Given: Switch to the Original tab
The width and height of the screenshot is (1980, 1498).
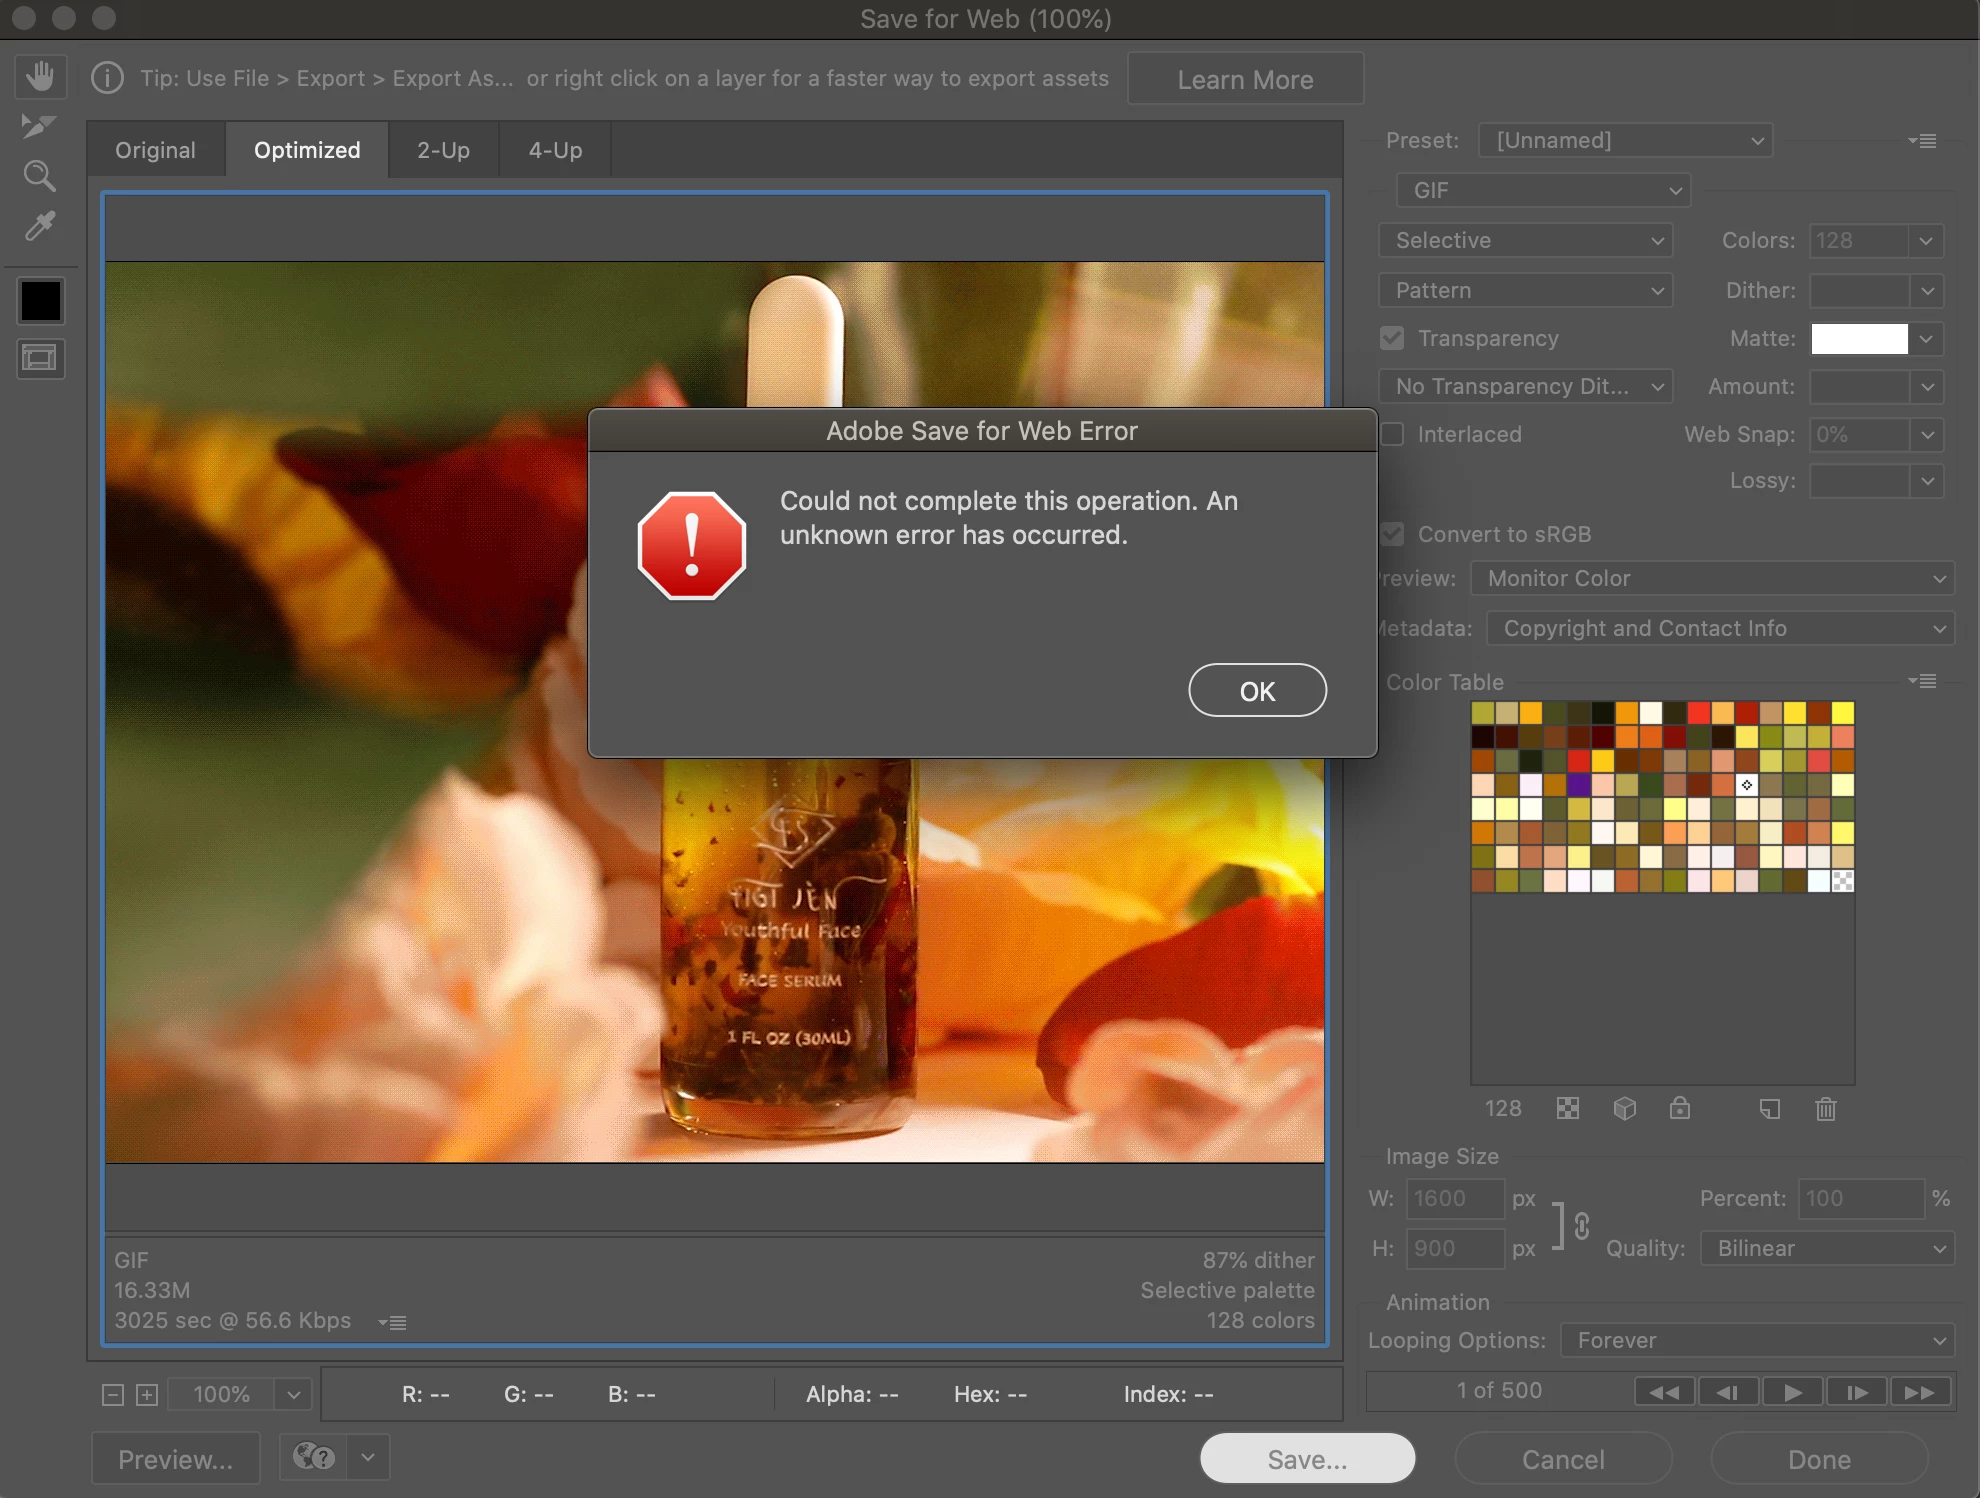Looking at the screenshot, I should (155, 150).
